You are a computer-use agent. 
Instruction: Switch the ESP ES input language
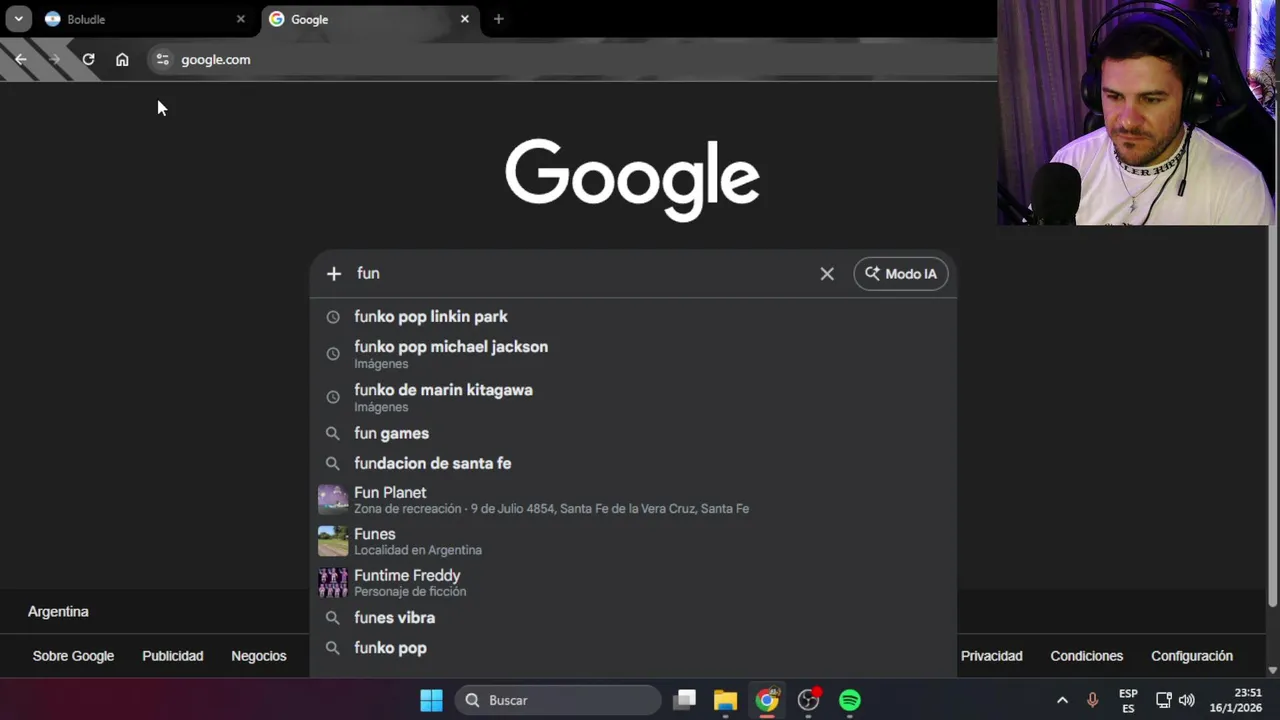[x=1128, y=700]
